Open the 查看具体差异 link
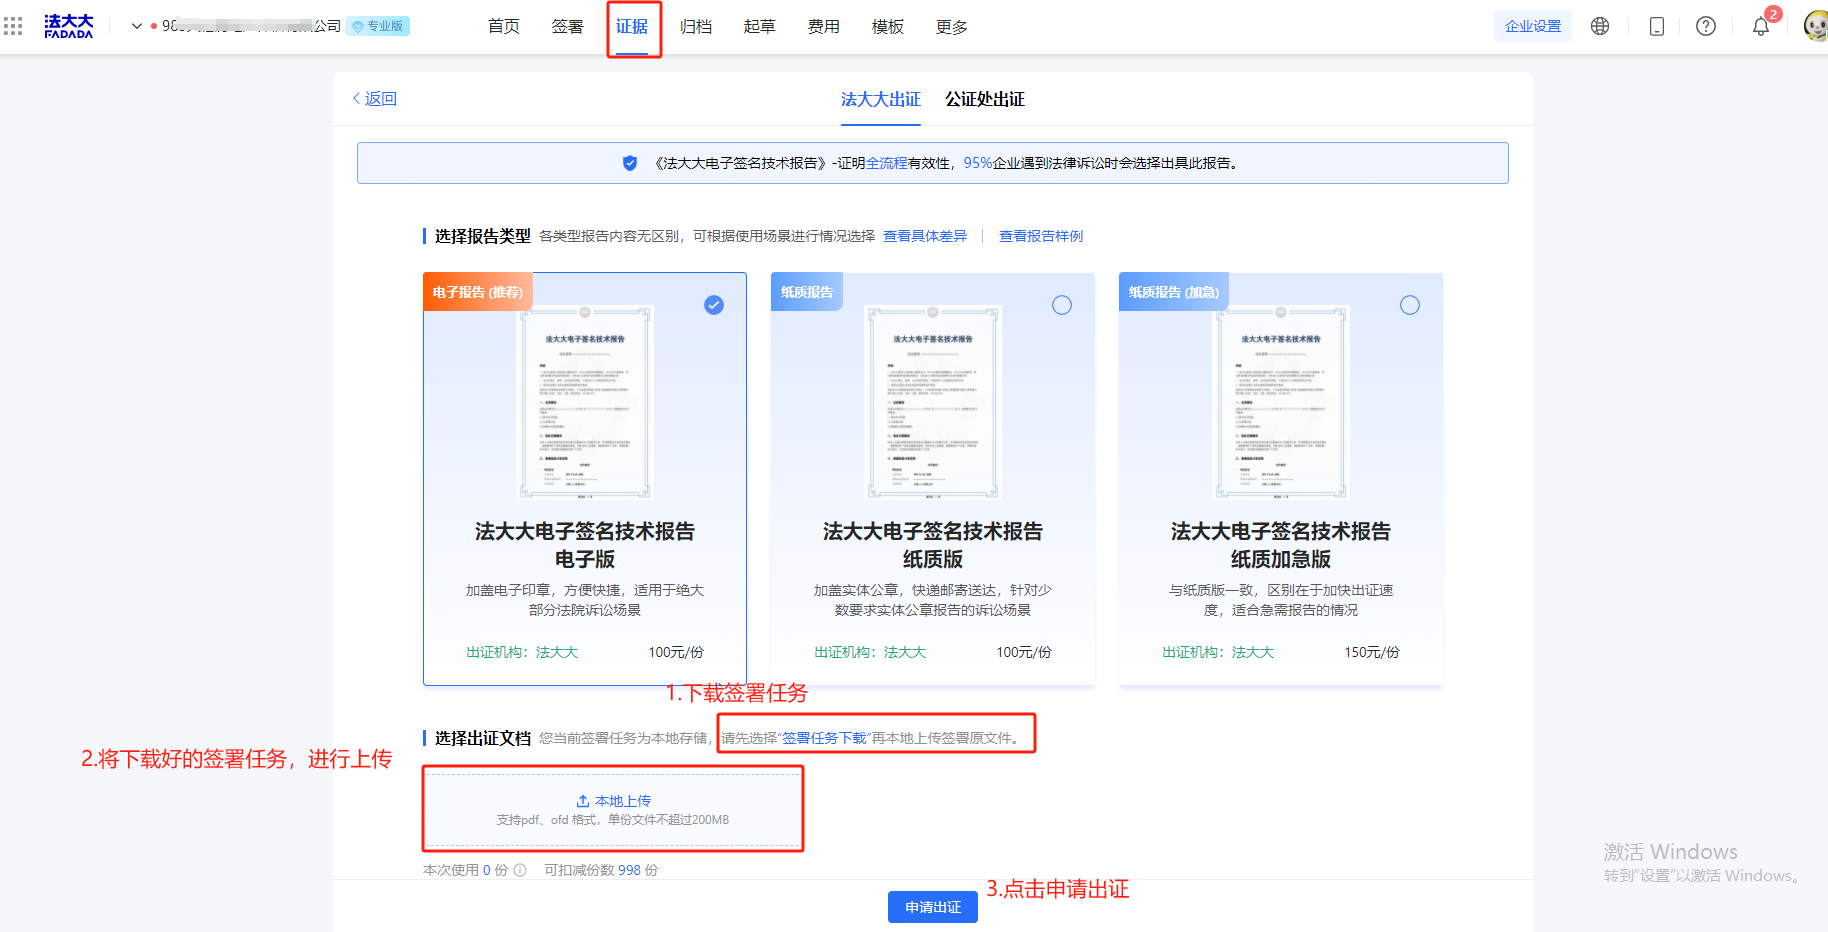 pos(925,236)
